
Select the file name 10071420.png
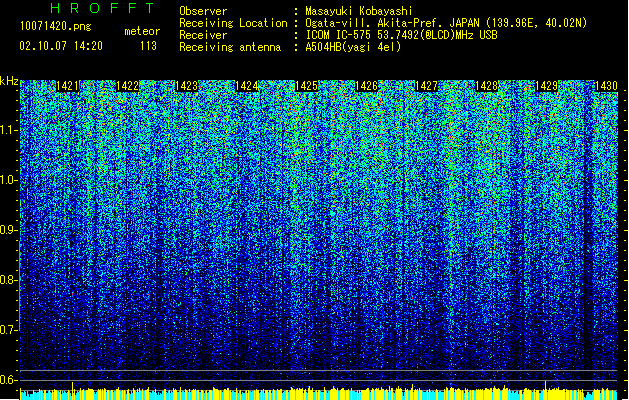click(x=55, y=26)
